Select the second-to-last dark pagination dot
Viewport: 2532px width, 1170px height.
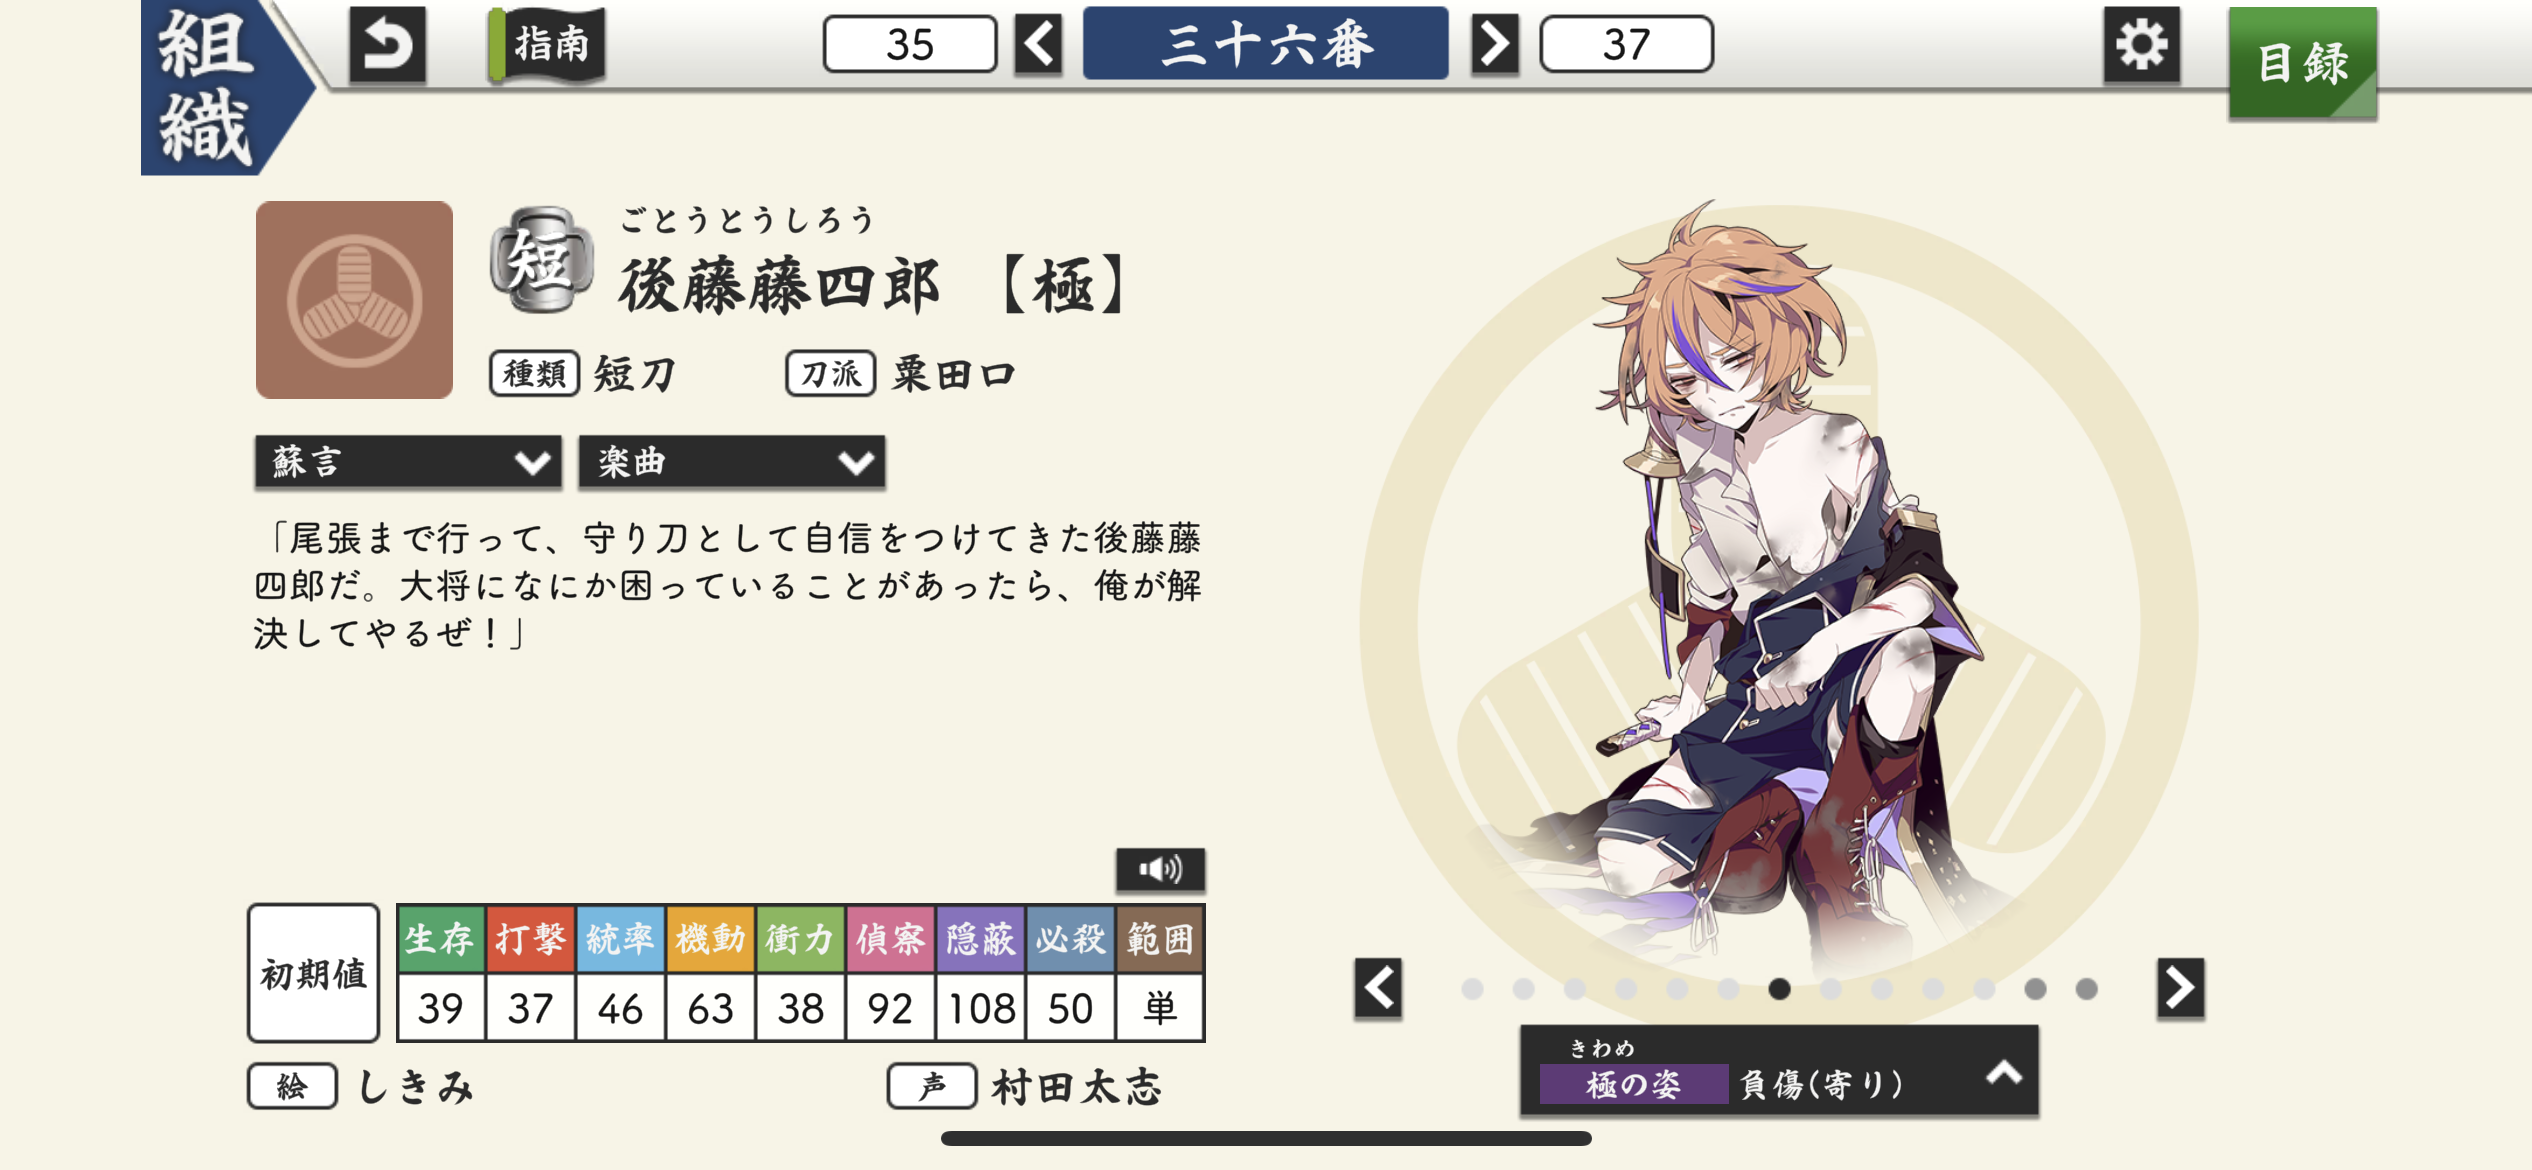pos(2035,989)
